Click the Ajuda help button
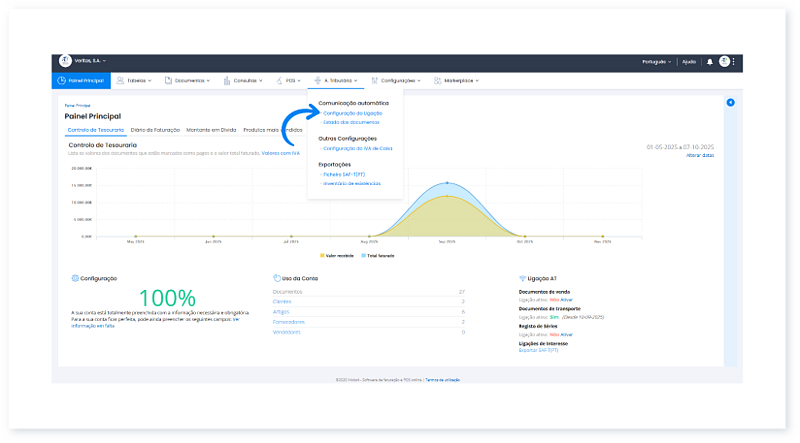Screen dimensions: 800x443 [x=689, y=62]
